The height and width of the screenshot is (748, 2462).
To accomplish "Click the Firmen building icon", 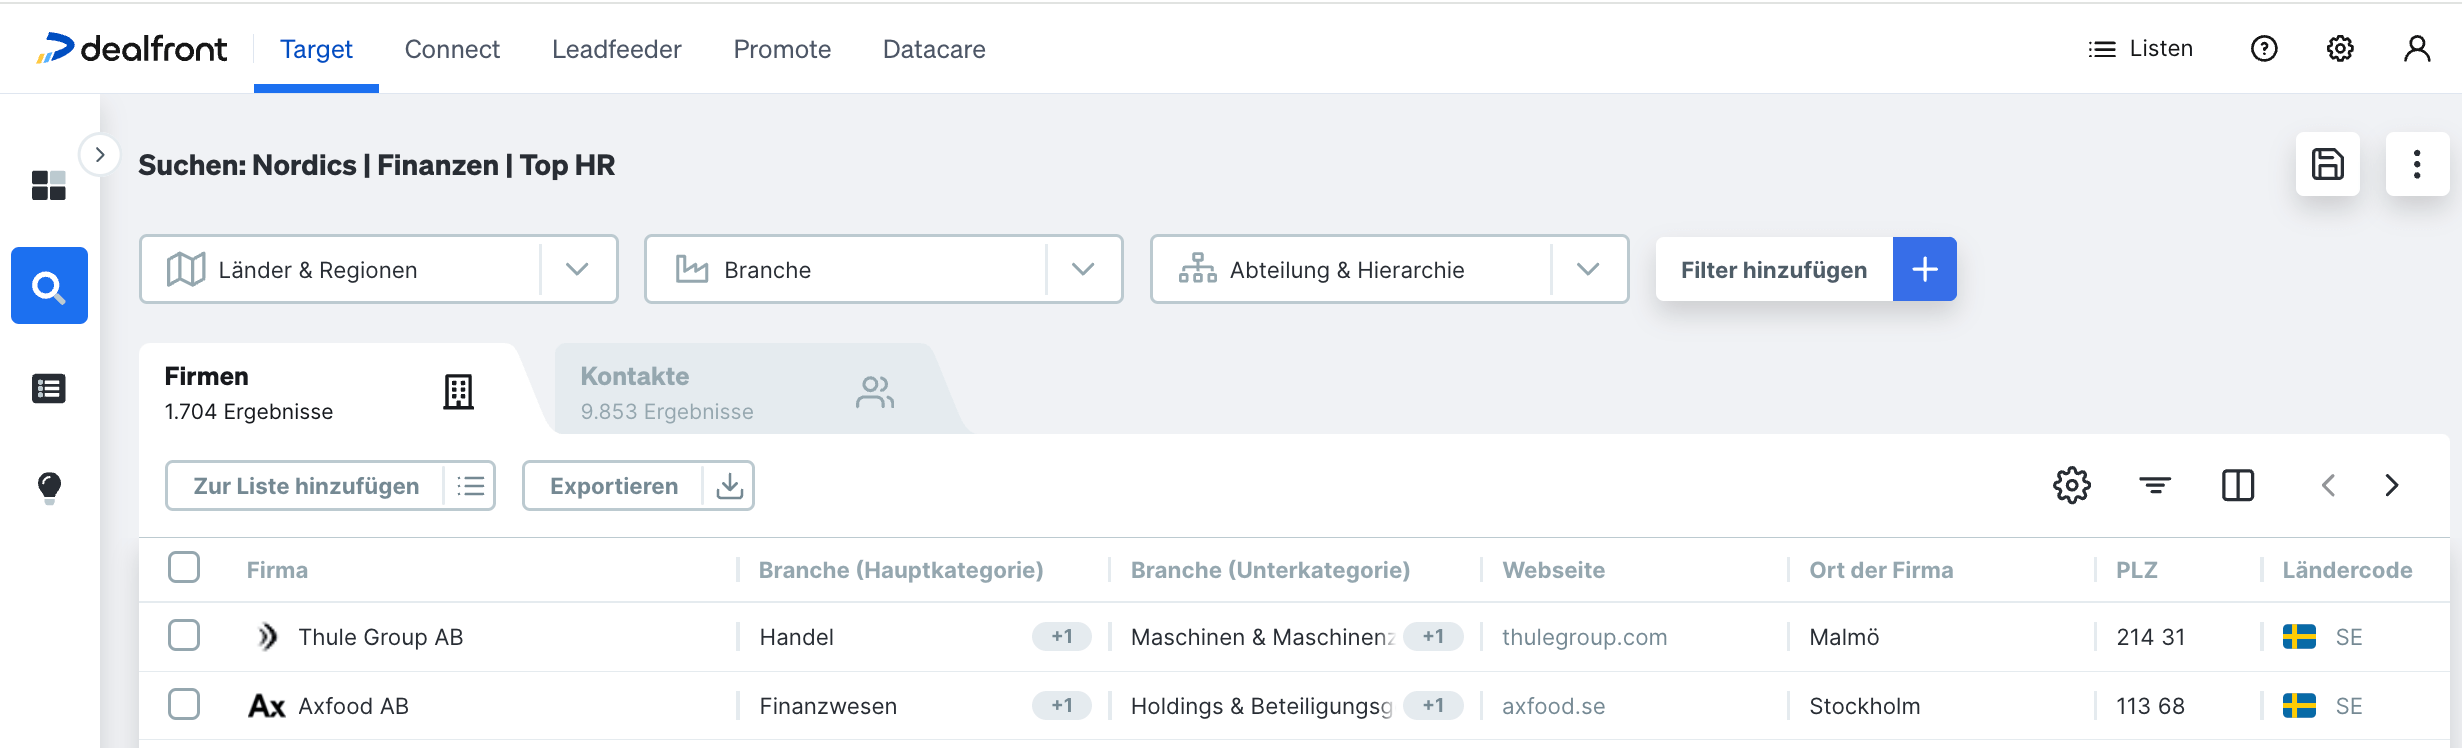I will click(x=459, y=392).
